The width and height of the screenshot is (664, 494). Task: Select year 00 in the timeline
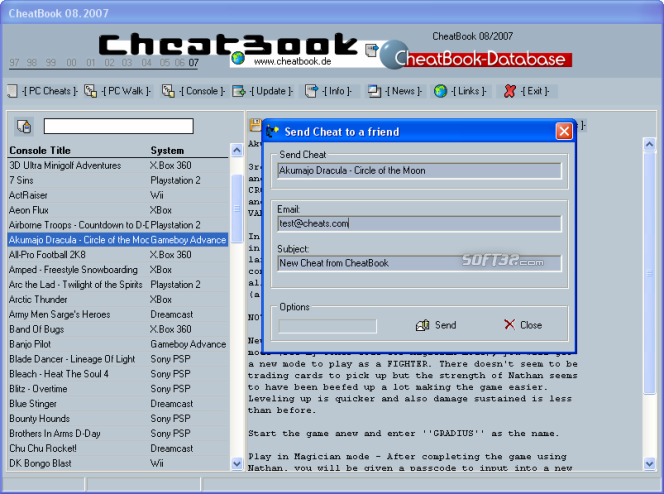(x=71, y=63)
